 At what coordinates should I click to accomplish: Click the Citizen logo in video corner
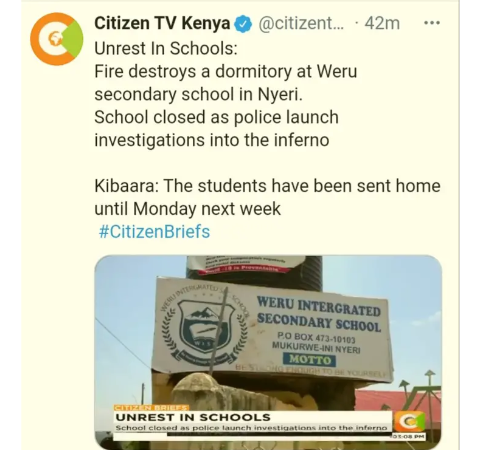410,422
